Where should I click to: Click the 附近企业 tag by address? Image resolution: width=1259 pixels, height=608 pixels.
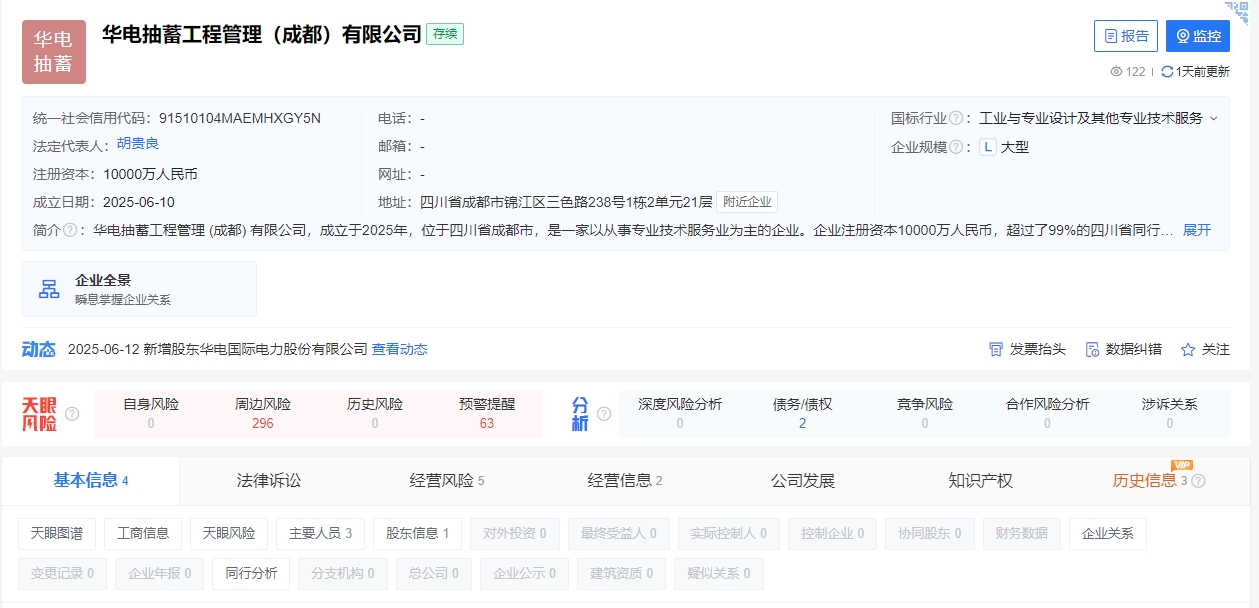747,202
